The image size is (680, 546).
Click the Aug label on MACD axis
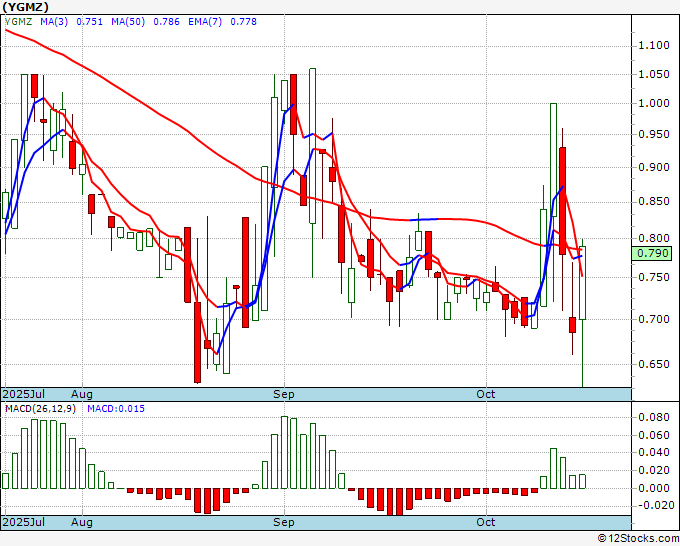click(82, 522)
